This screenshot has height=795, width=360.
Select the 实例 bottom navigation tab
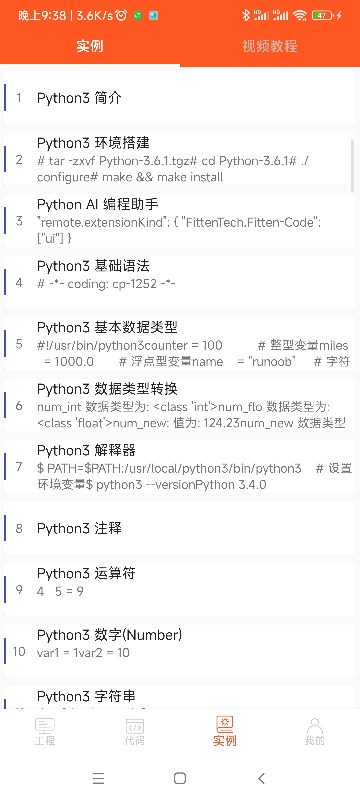pyautogui.click(x=225, y=732)
